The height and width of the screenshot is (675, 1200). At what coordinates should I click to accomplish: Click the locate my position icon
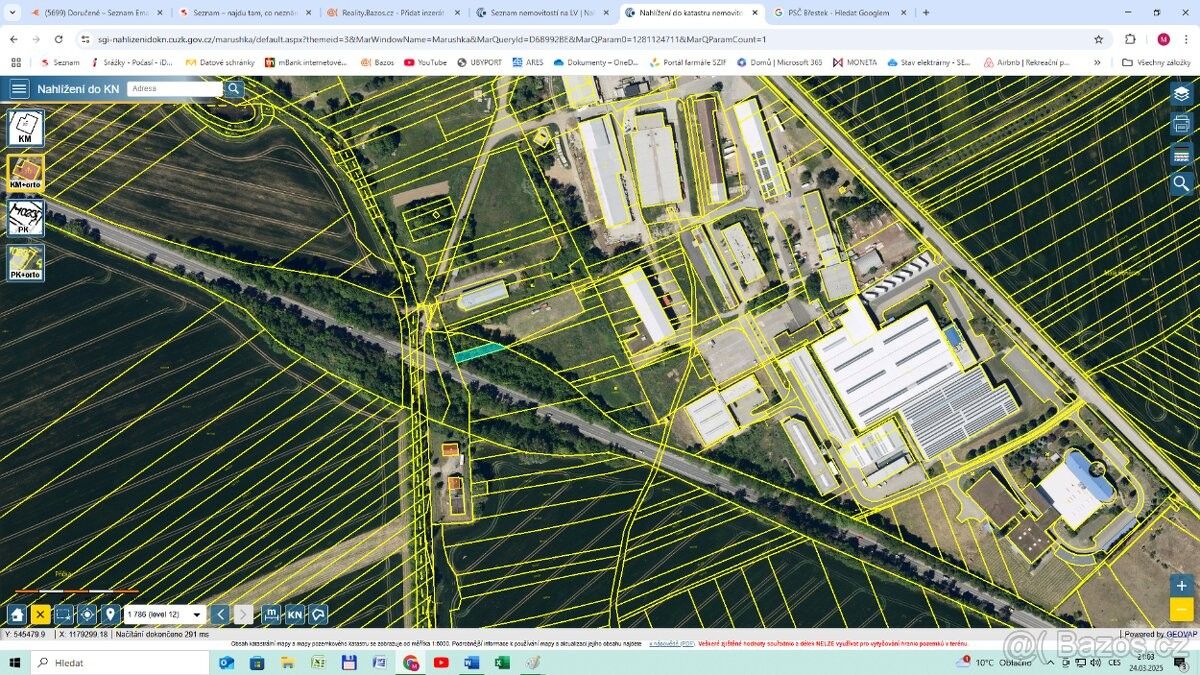point(87,614)
